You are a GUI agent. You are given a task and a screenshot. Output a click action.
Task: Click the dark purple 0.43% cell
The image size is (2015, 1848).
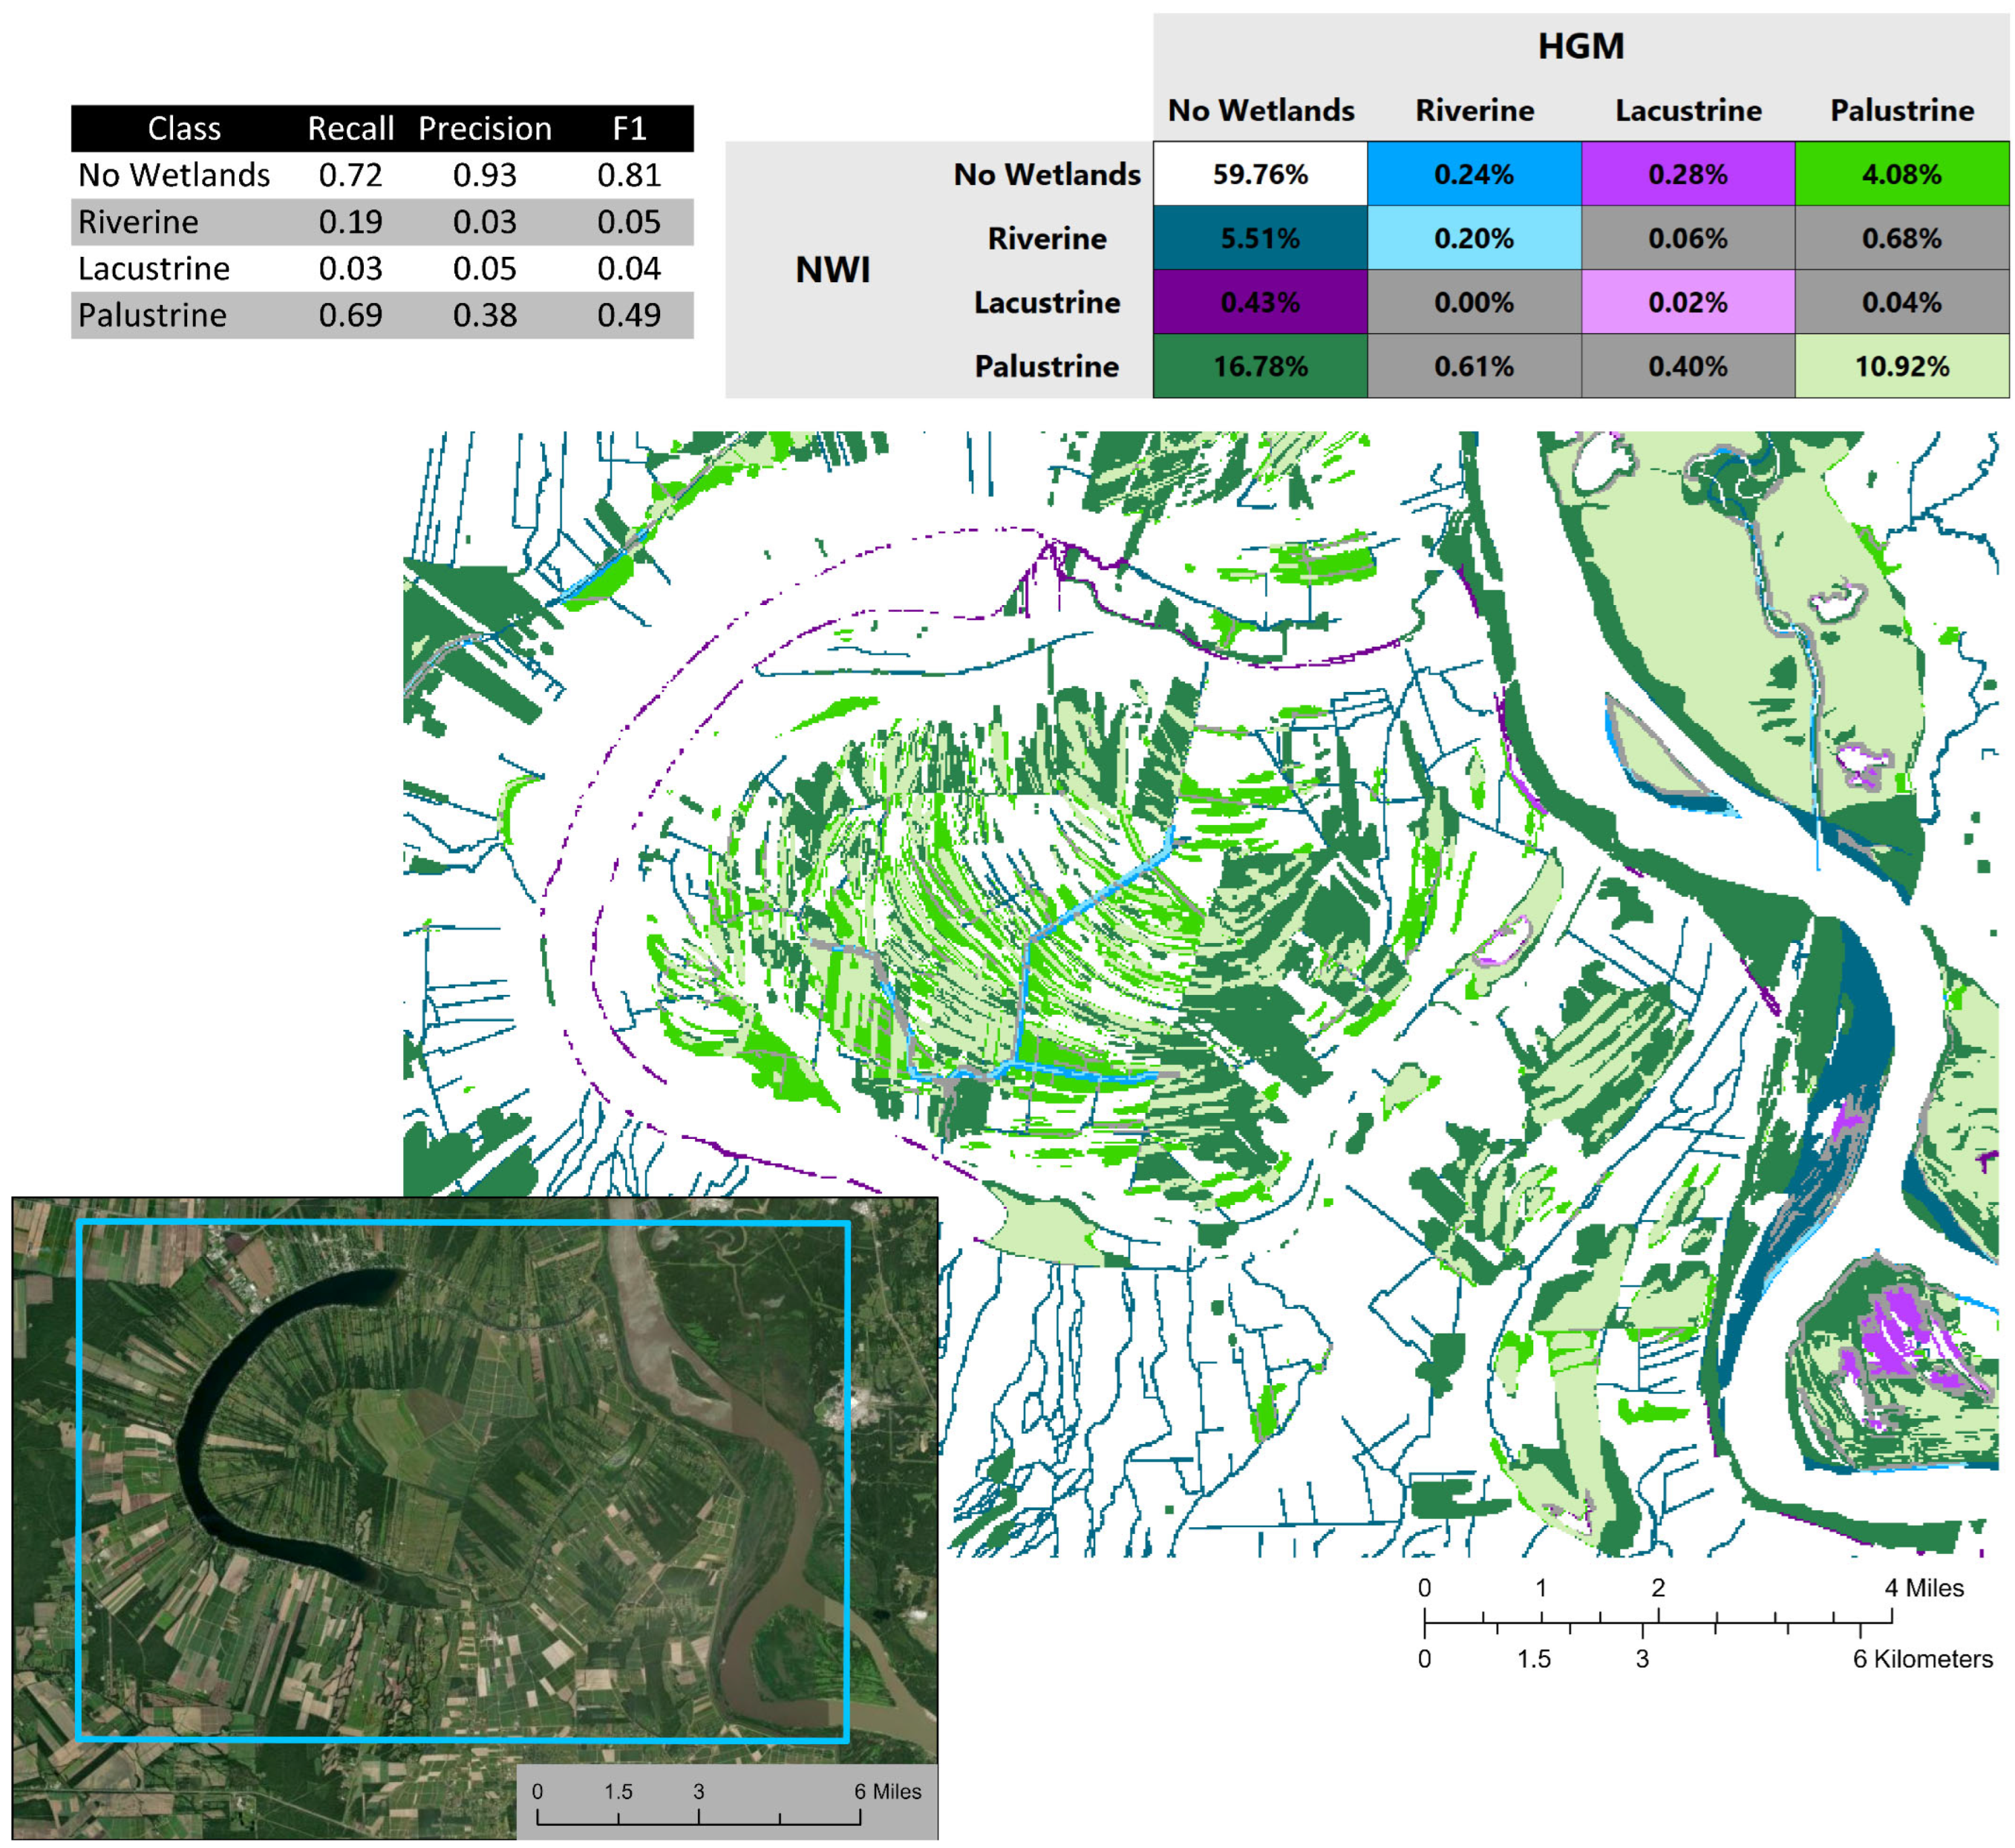tap(1259, 302)
